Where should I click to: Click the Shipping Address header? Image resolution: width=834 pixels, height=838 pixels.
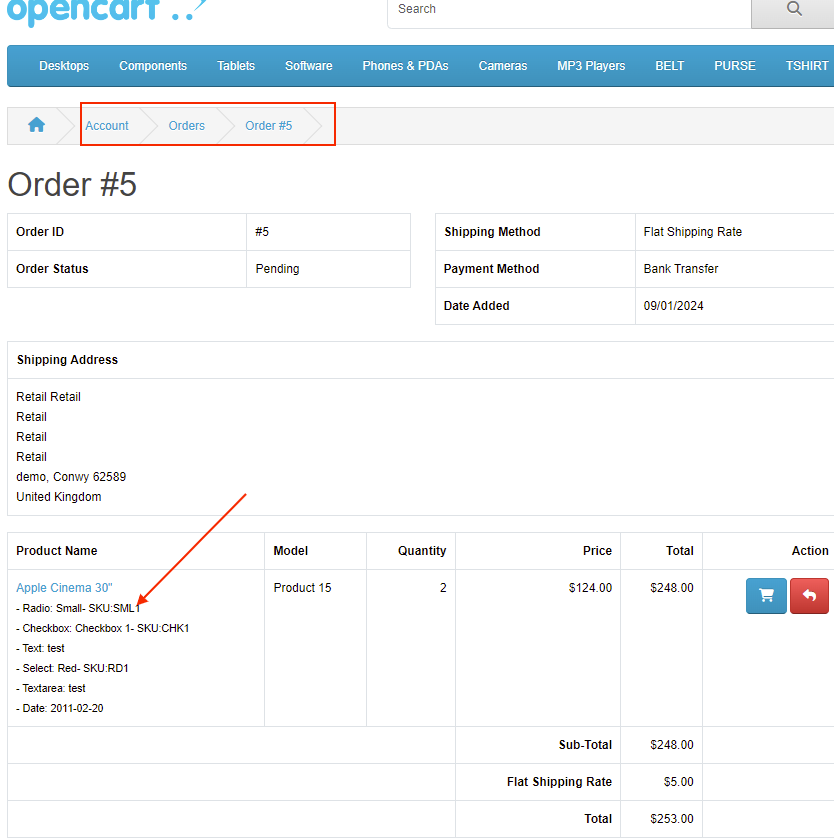[67, 360]
